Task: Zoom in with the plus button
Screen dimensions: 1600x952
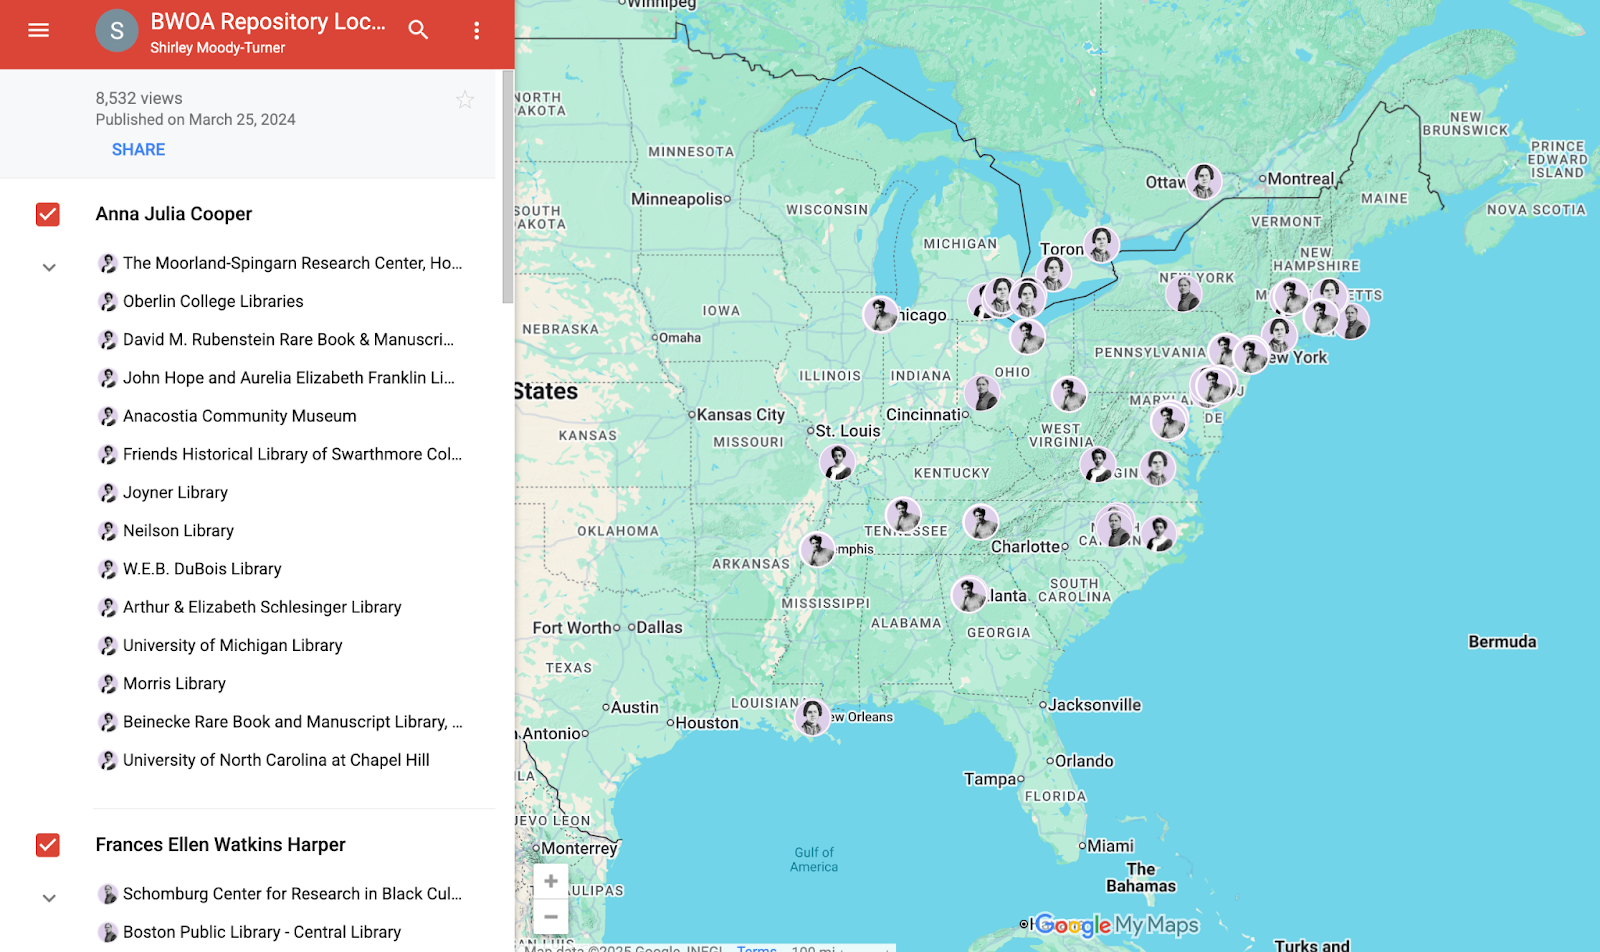Action: [551, 881]
